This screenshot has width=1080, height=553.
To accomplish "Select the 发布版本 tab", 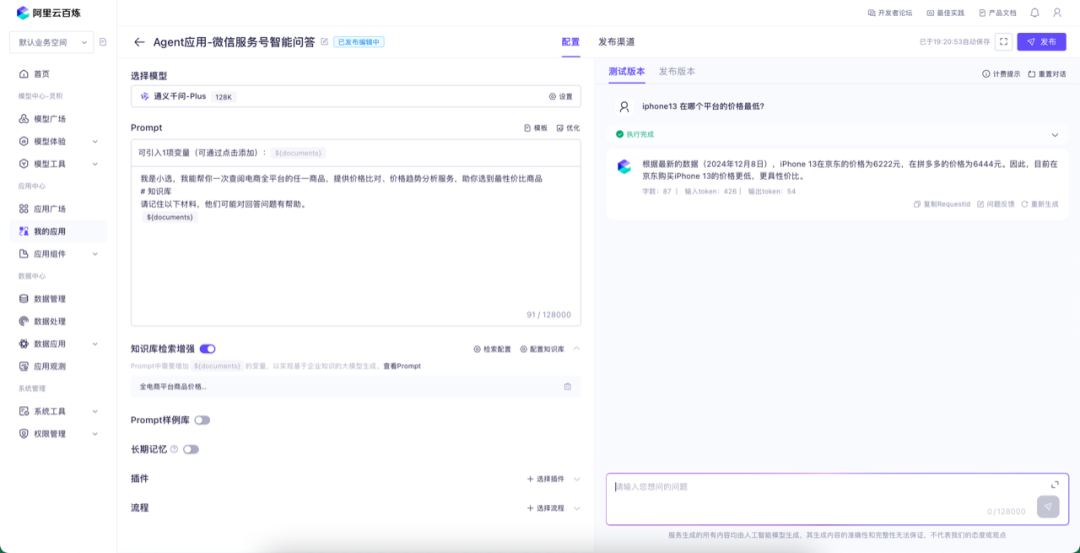I will coord(677,72).
